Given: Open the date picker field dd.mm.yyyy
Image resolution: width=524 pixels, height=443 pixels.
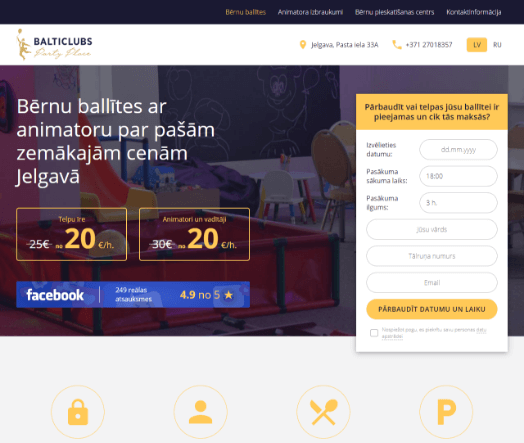Looking at the screenshot, I should click(x=458, y=150).
